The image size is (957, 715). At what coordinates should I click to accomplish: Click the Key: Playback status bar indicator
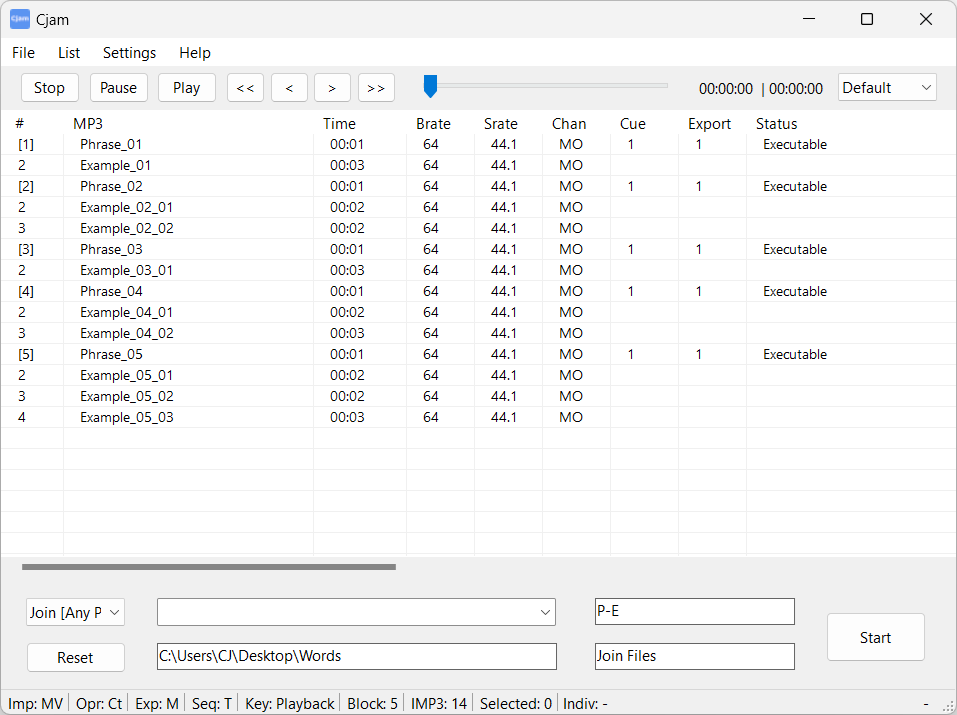[x=289, y=703]
